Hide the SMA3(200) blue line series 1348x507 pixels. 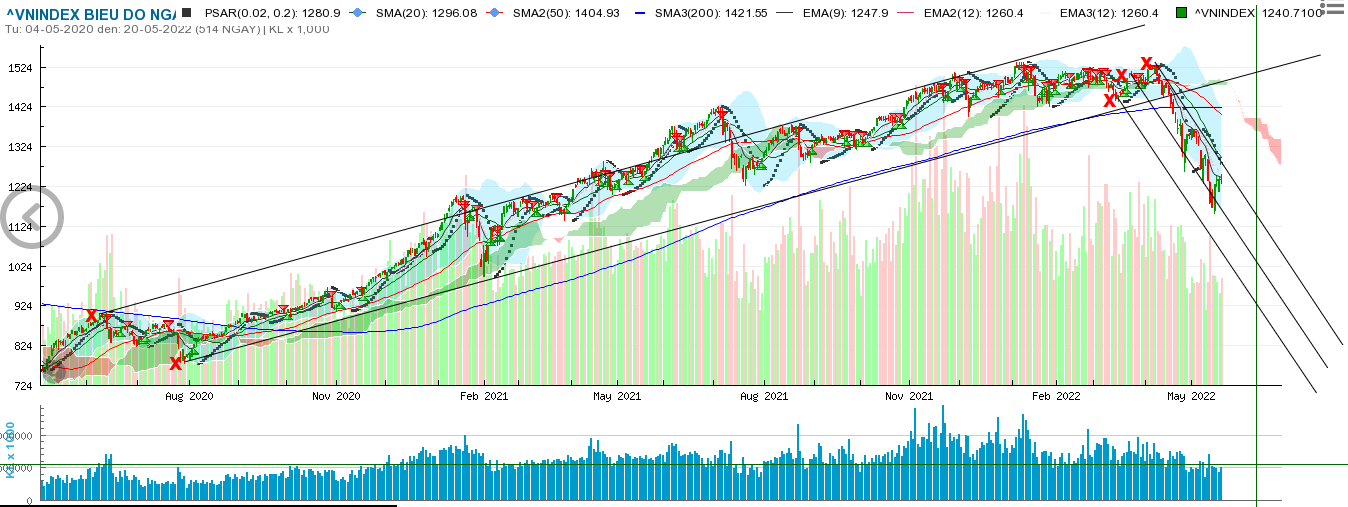click(700, 12)
